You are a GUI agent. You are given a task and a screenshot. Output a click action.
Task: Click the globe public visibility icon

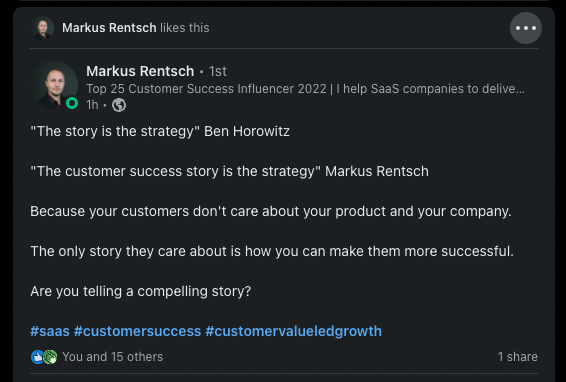pyautogui.click(x=119, y=105)
